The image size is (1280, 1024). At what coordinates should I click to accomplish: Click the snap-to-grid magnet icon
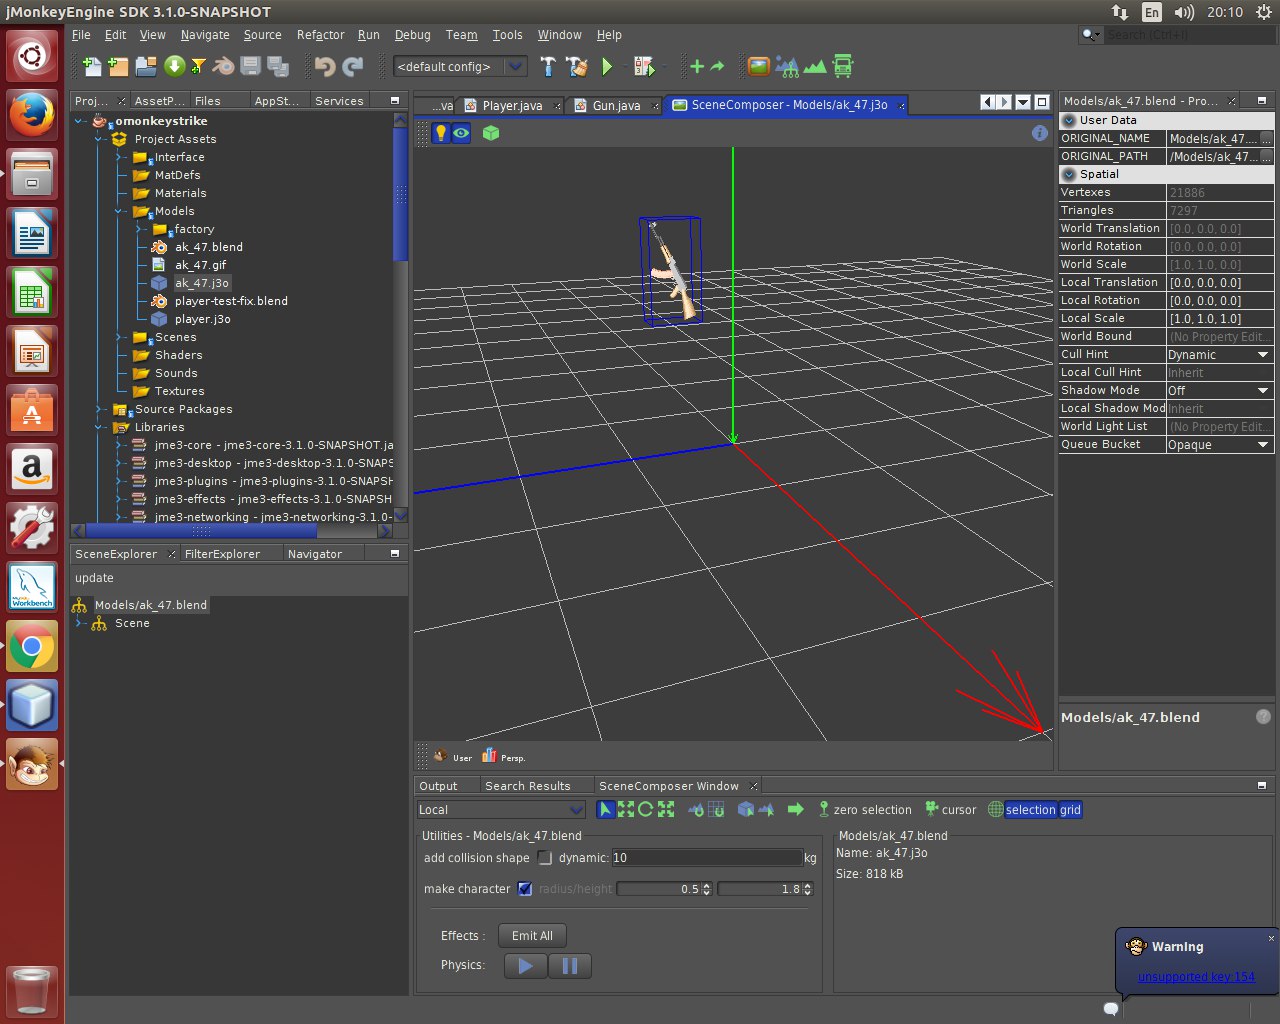pyautogui.click(x=716, y=810)
